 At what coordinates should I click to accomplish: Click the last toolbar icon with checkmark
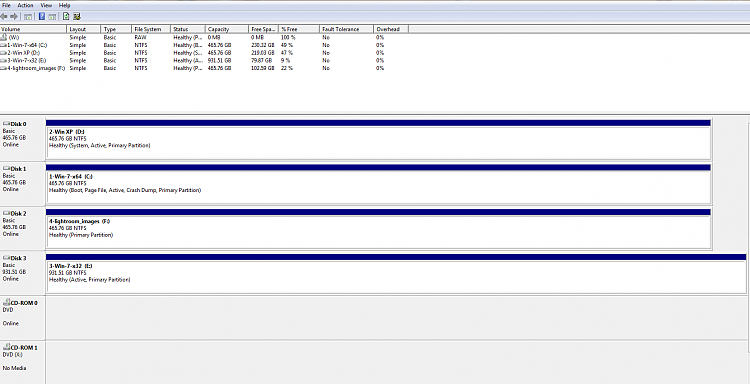pyautogui.click(x=77, y=17)
